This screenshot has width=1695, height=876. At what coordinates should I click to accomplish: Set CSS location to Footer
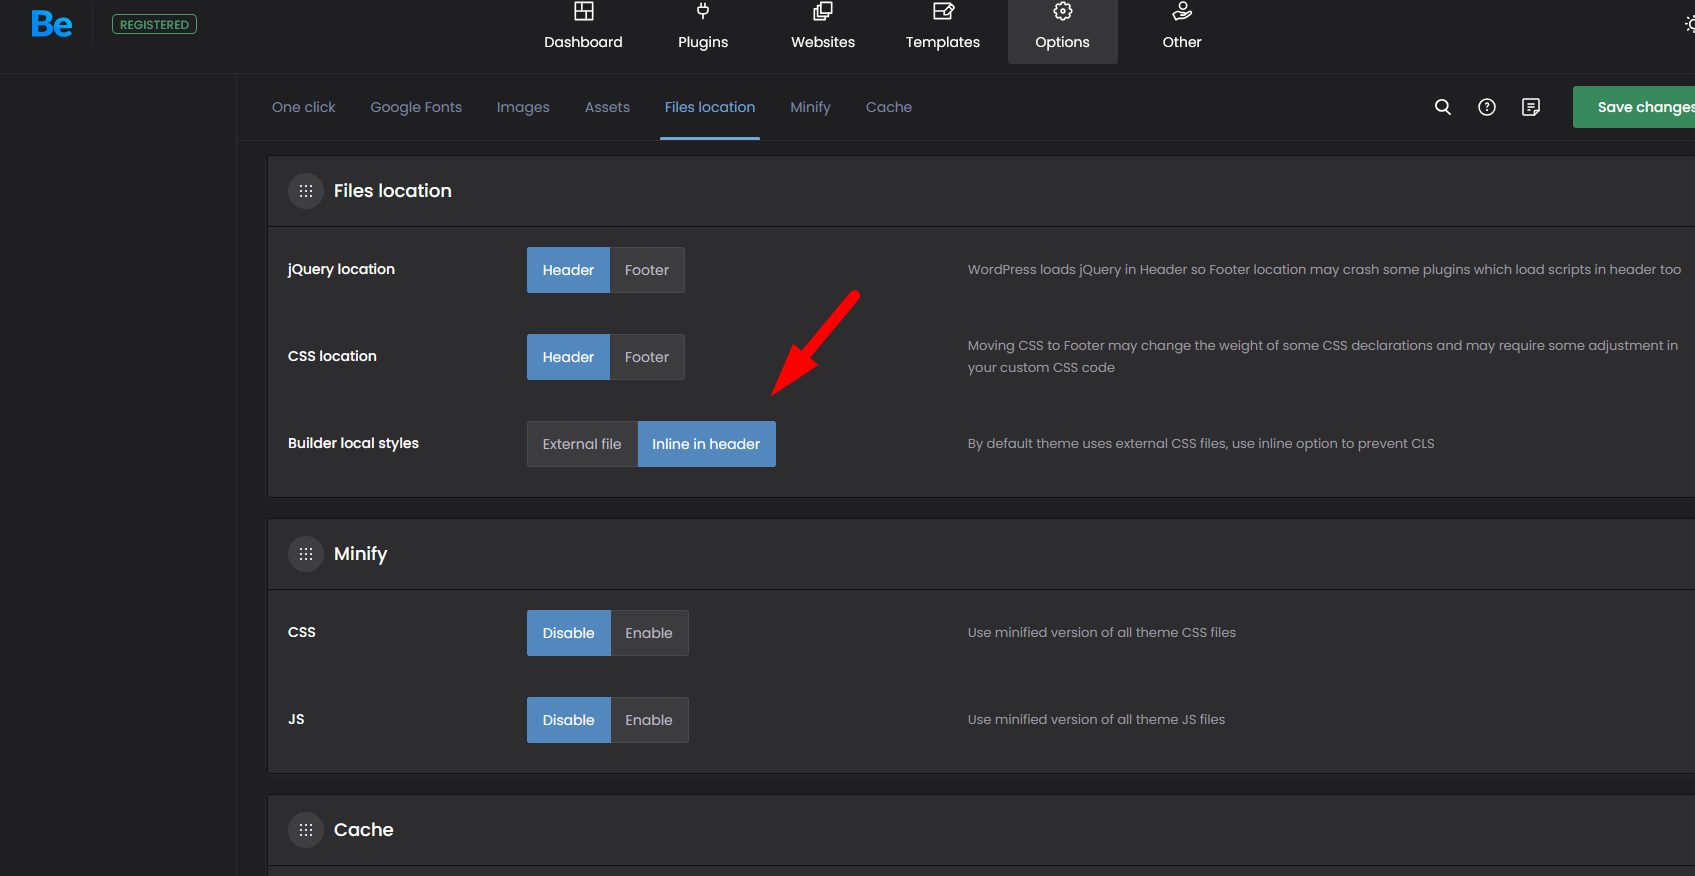(x=647, y=357)
